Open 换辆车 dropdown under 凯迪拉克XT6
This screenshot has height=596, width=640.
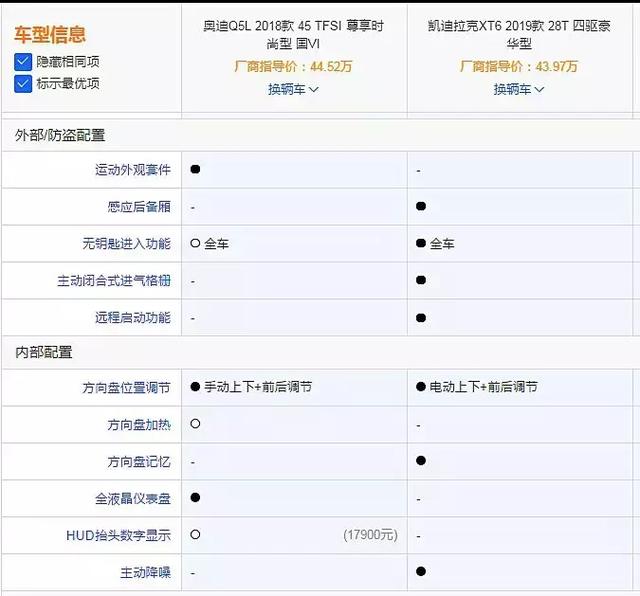(x=519, y=89)
